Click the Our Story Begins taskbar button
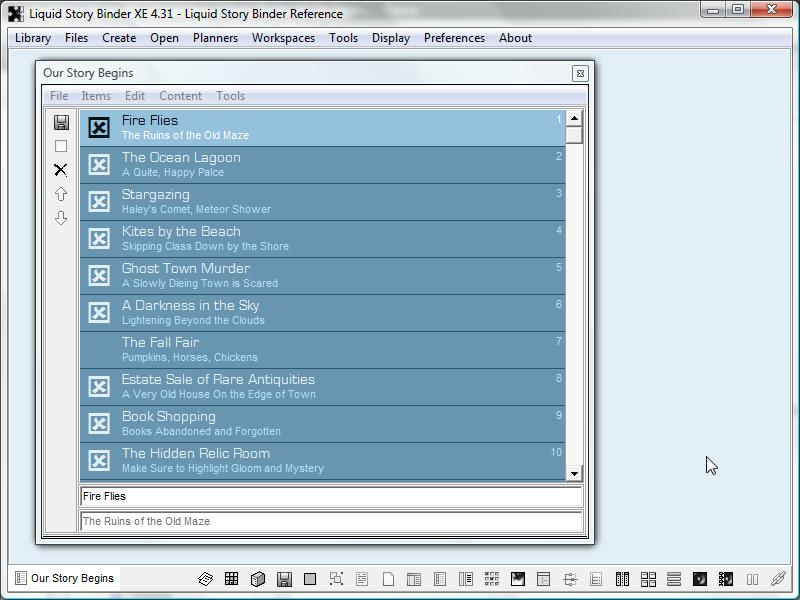This screenshot has width=800, height=600. [x=64, y=578]
